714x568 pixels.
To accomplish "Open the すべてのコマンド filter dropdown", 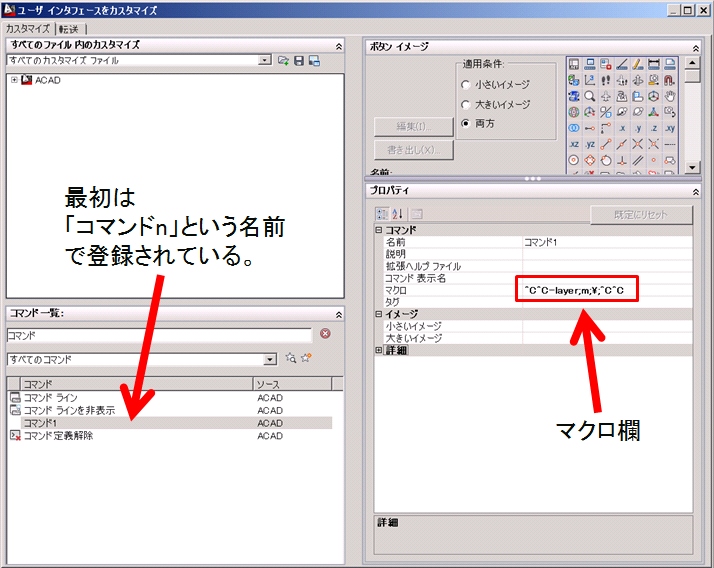I will tap(270, 360).
